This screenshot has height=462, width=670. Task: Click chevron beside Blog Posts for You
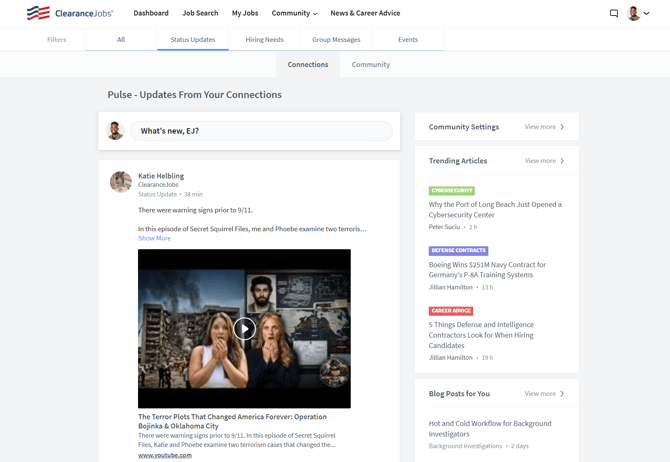click(x=562, y=394)
